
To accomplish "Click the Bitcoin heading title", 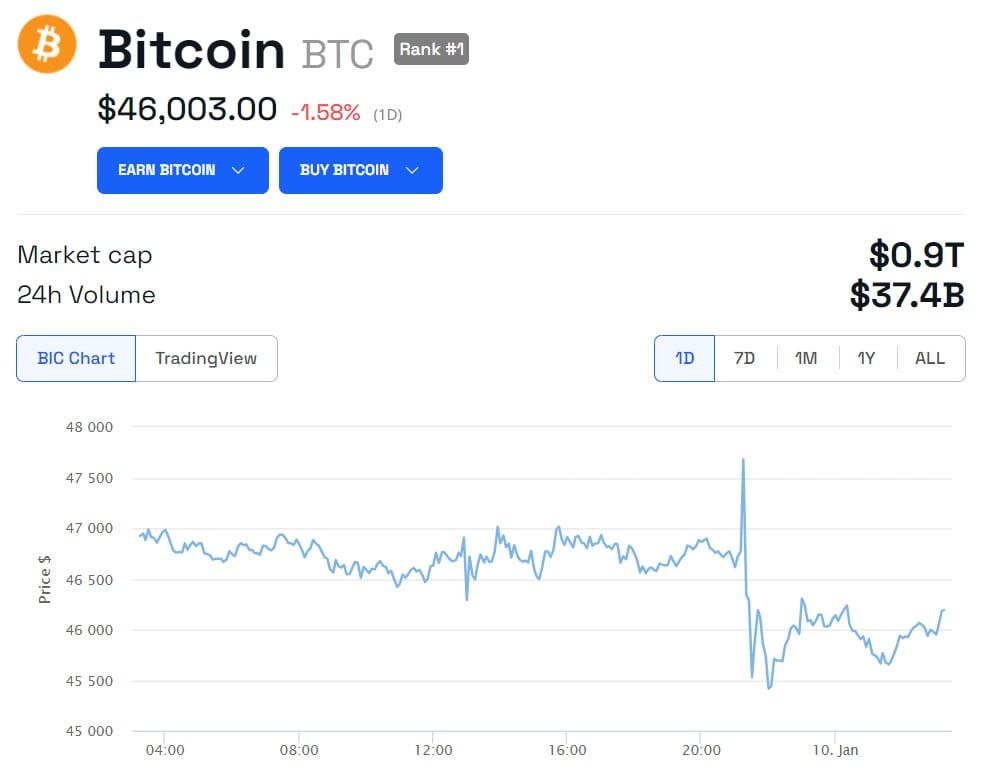I will point(192,50).
